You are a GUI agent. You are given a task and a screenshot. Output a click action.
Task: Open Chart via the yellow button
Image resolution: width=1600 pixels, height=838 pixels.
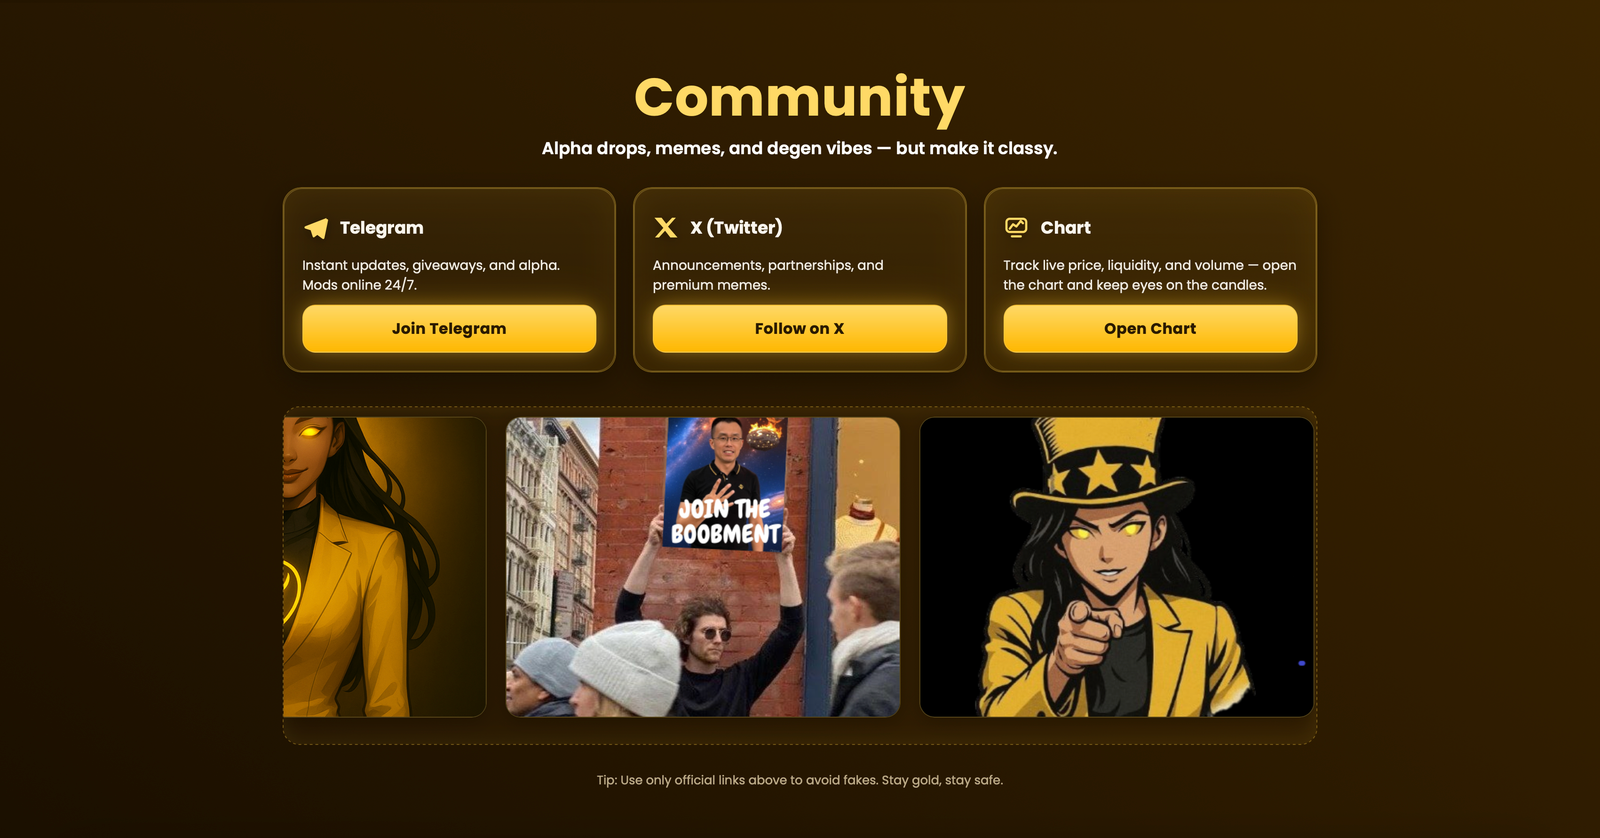1150,328
